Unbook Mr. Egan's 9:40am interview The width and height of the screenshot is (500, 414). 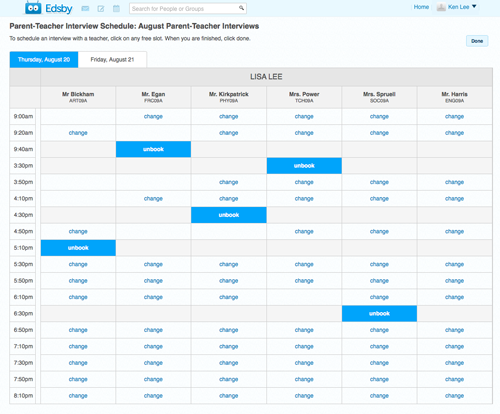153,149
